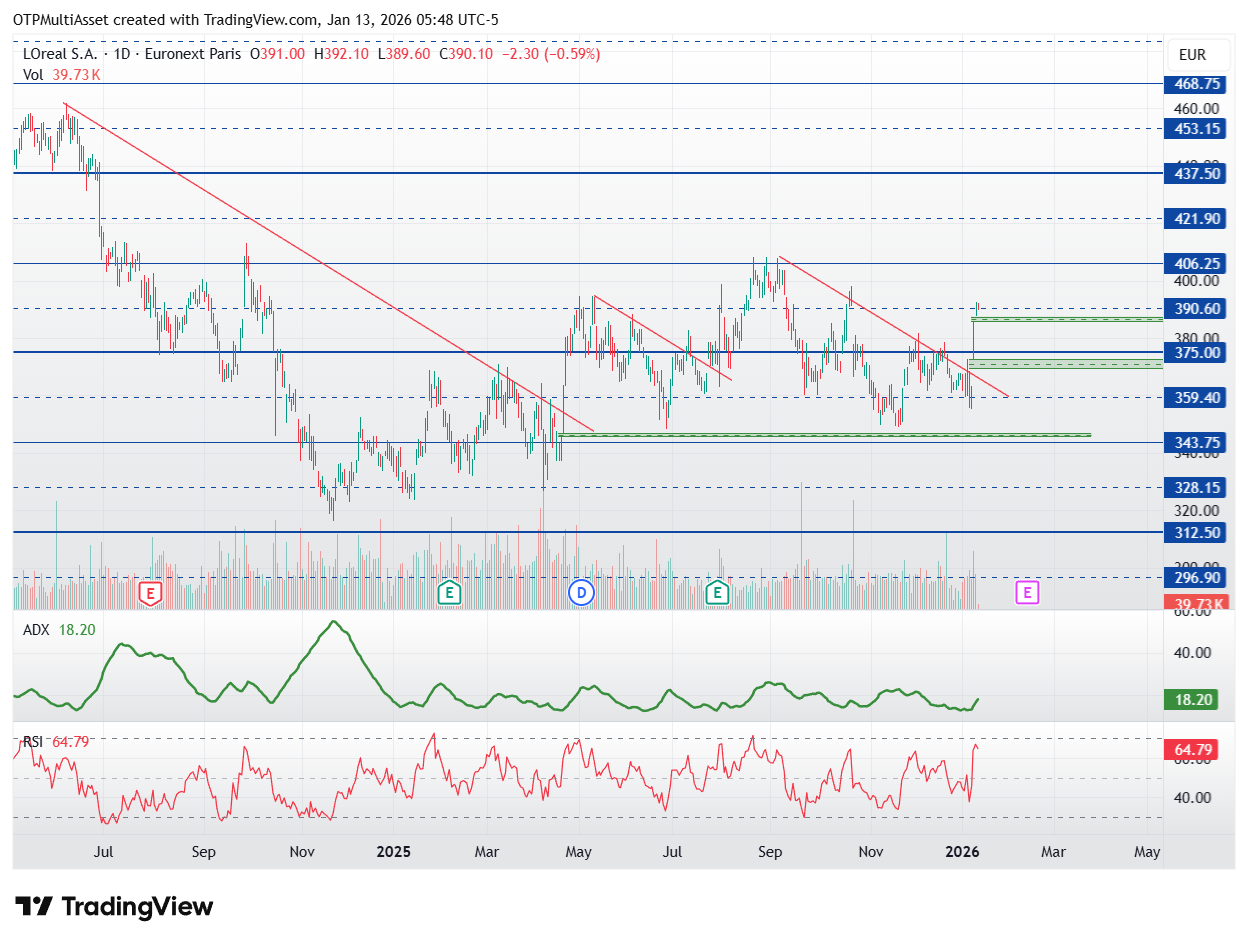This screenshot has height=944, width=1248.
Task: Click the RSI indicator label
Action: (33, 741)
